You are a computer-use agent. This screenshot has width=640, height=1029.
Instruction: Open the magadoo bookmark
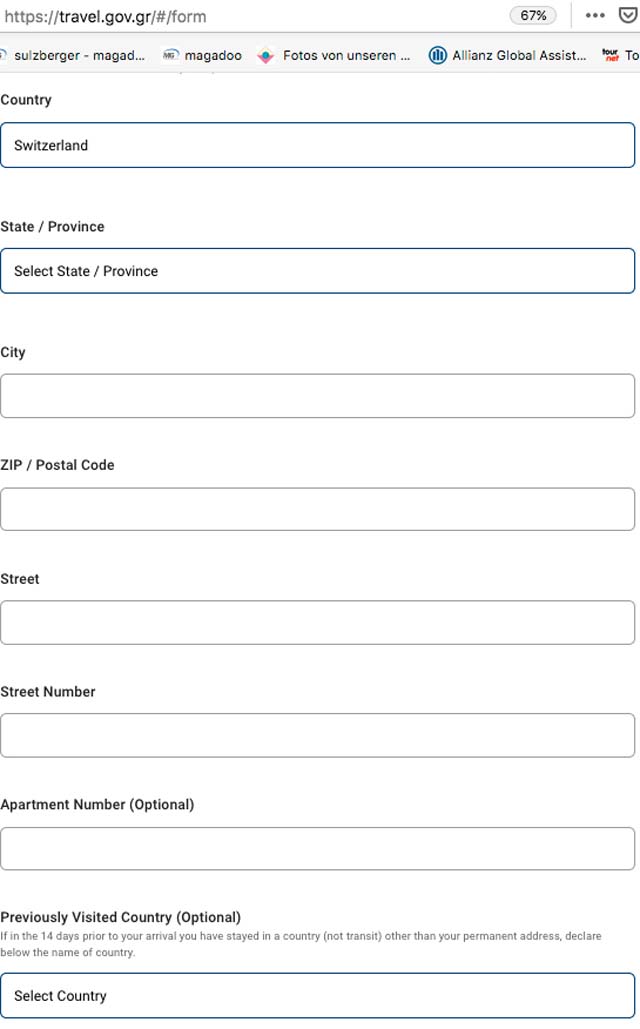point(202,56)
